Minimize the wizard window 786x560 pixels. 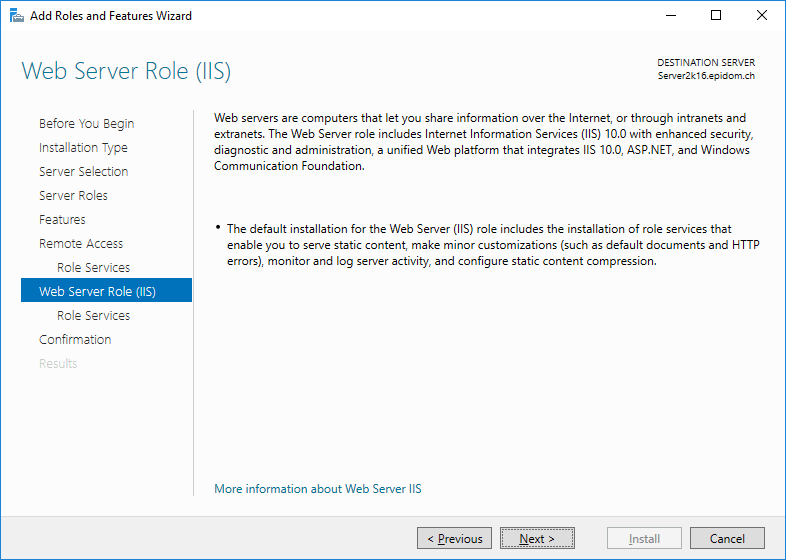pos(671,16)
